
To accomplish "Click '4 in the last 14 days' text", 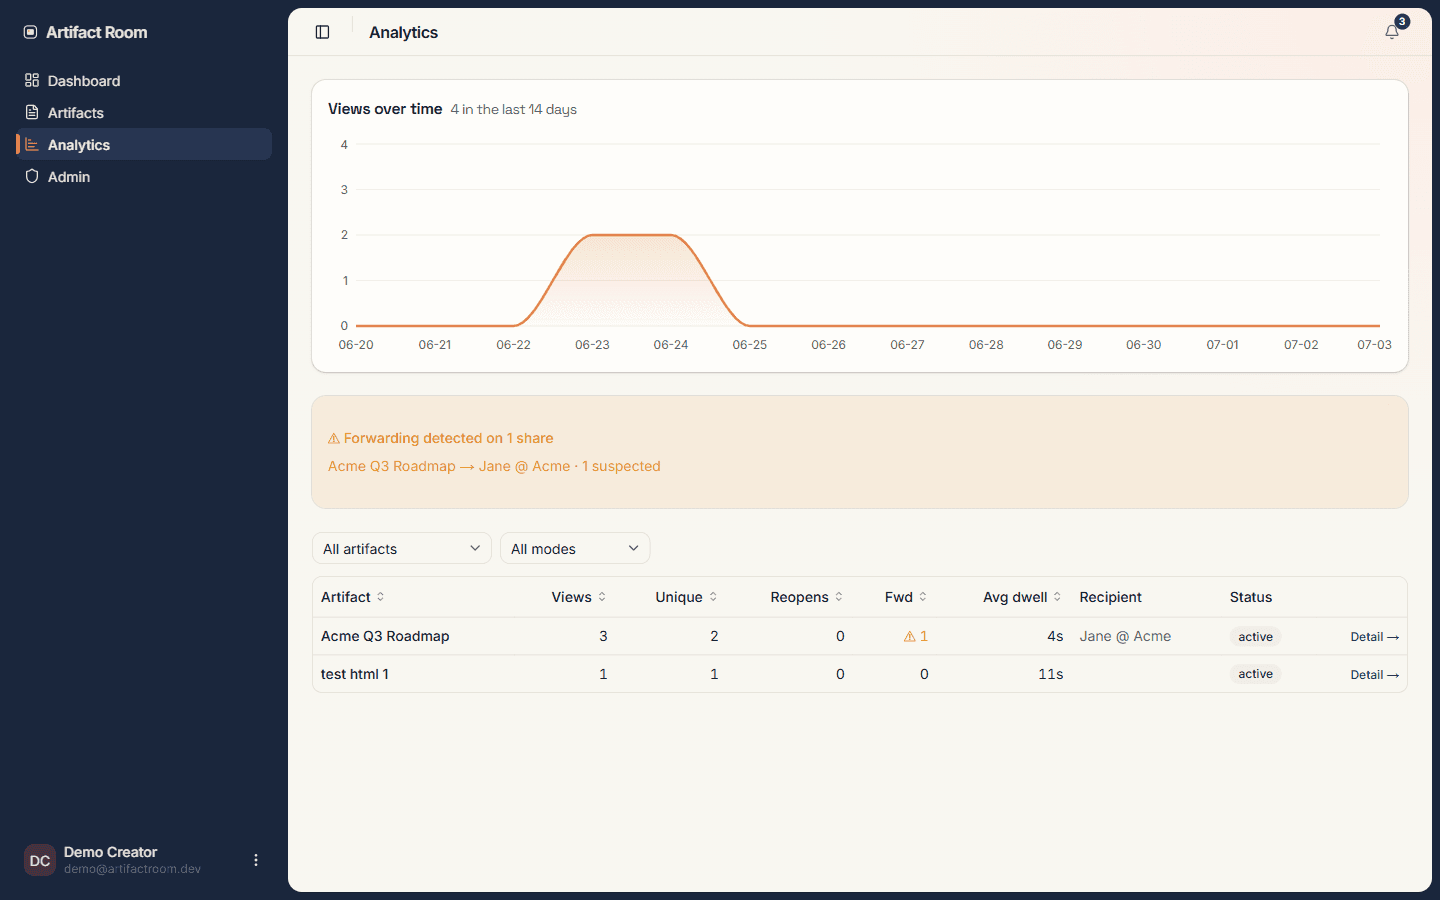I will pos(513,109).
